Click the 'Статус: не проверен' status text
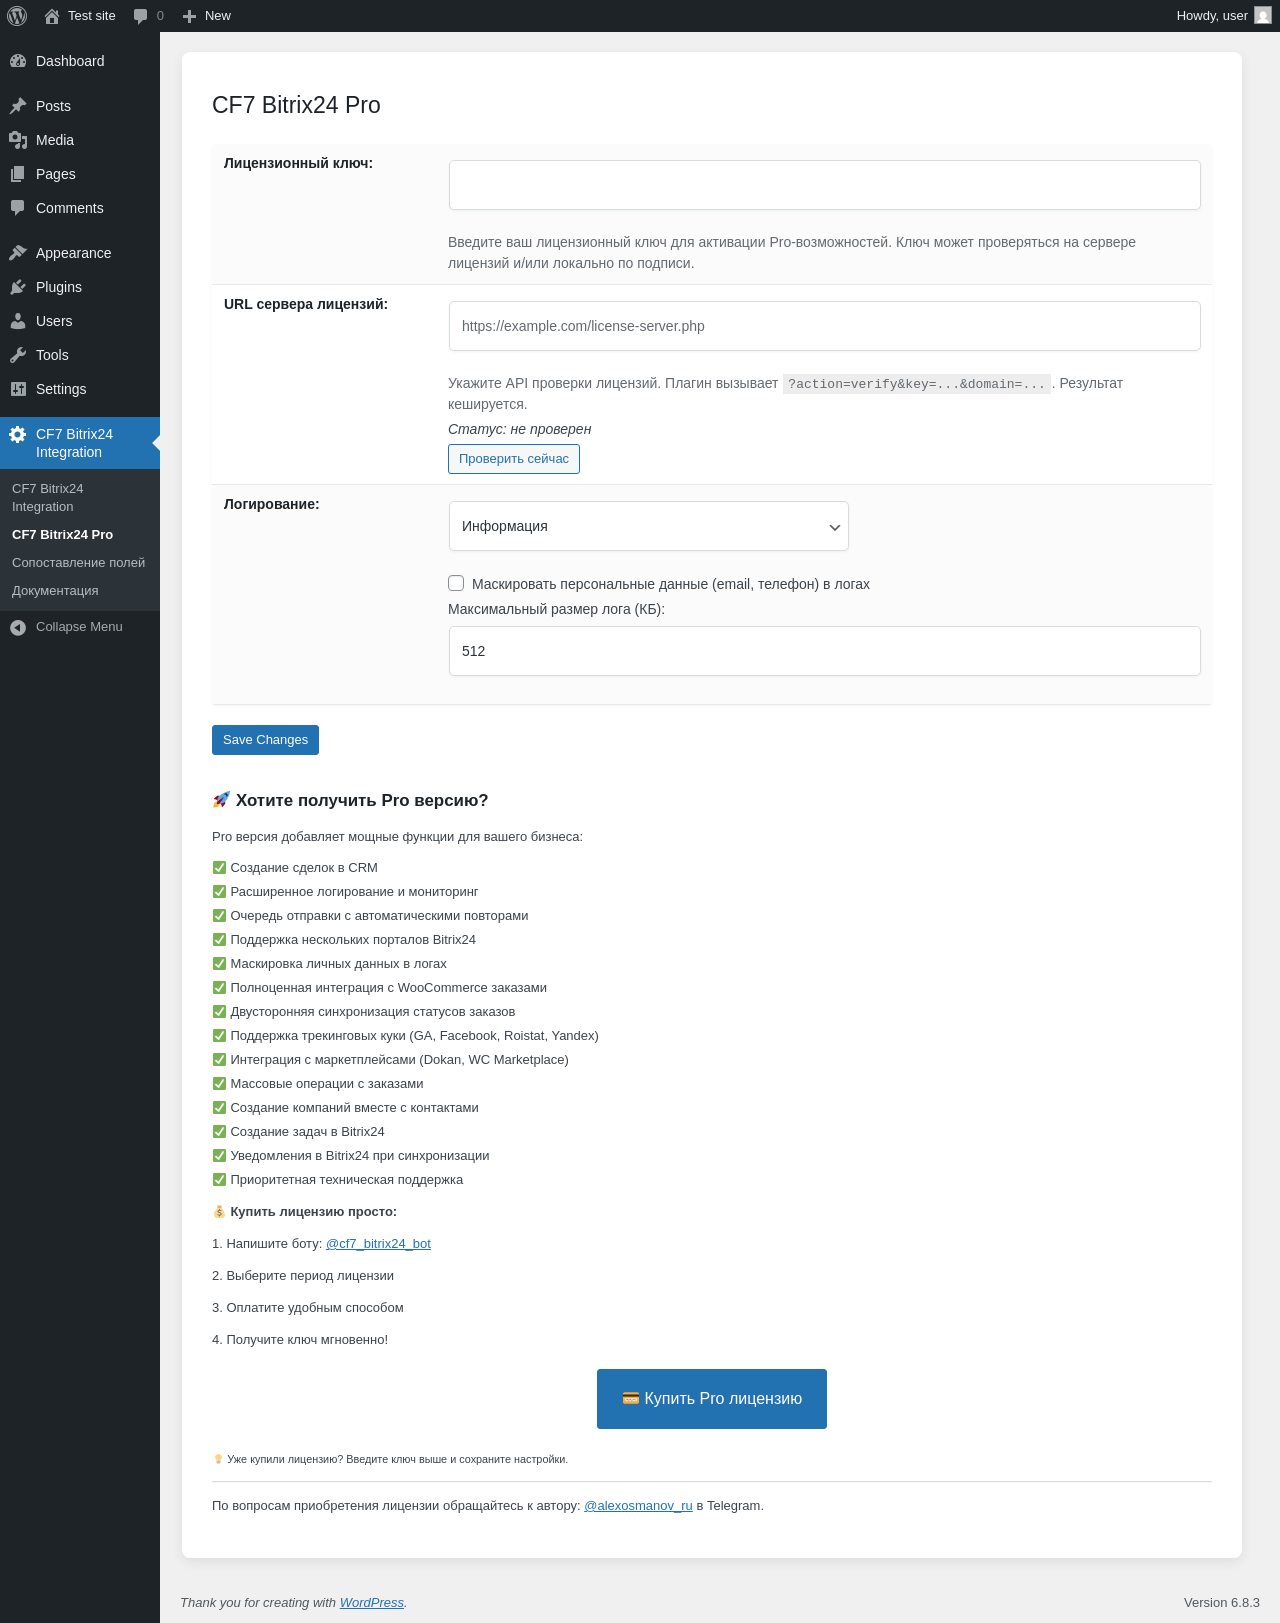1280x1623 pixels. click(x=520, y=429)
